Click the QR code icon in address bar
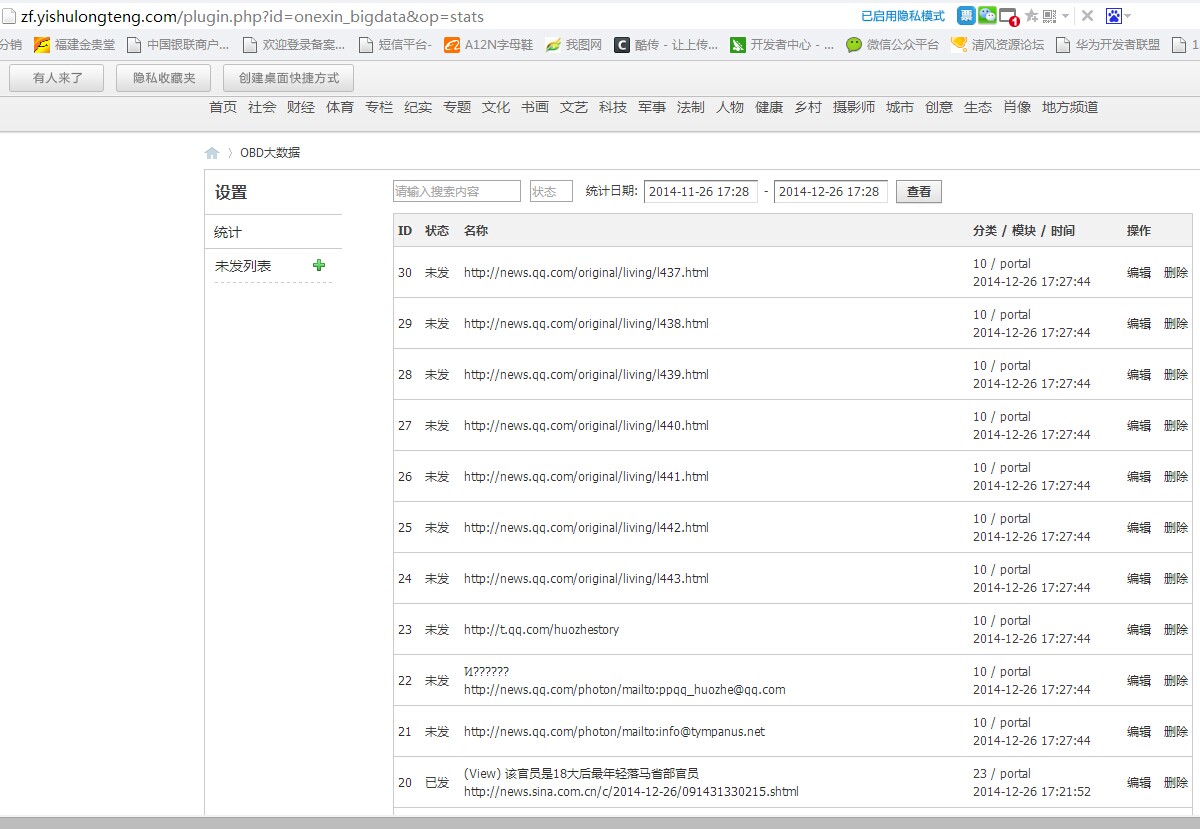This screenshot has height=829, width=1200. click(x=1049, y=16)
